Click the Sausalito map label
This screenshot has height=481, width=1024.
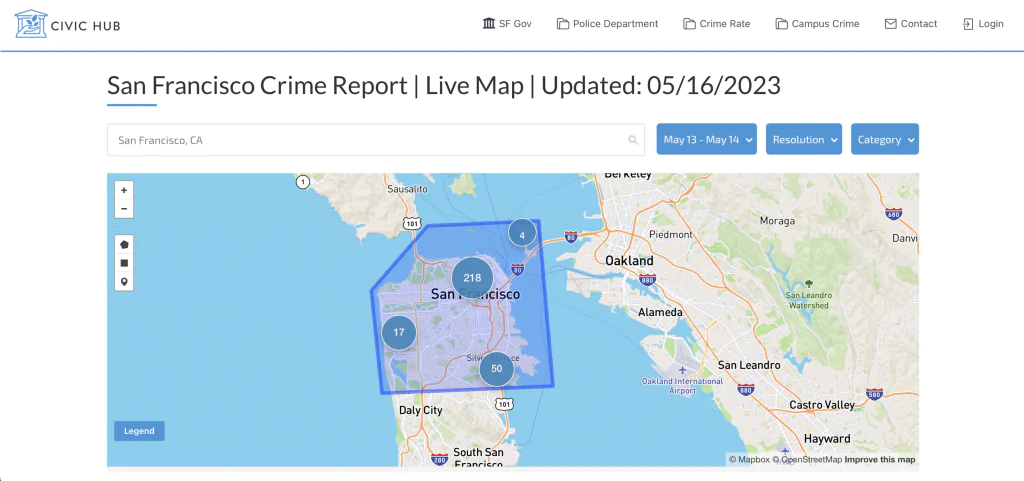click(407, 189)
